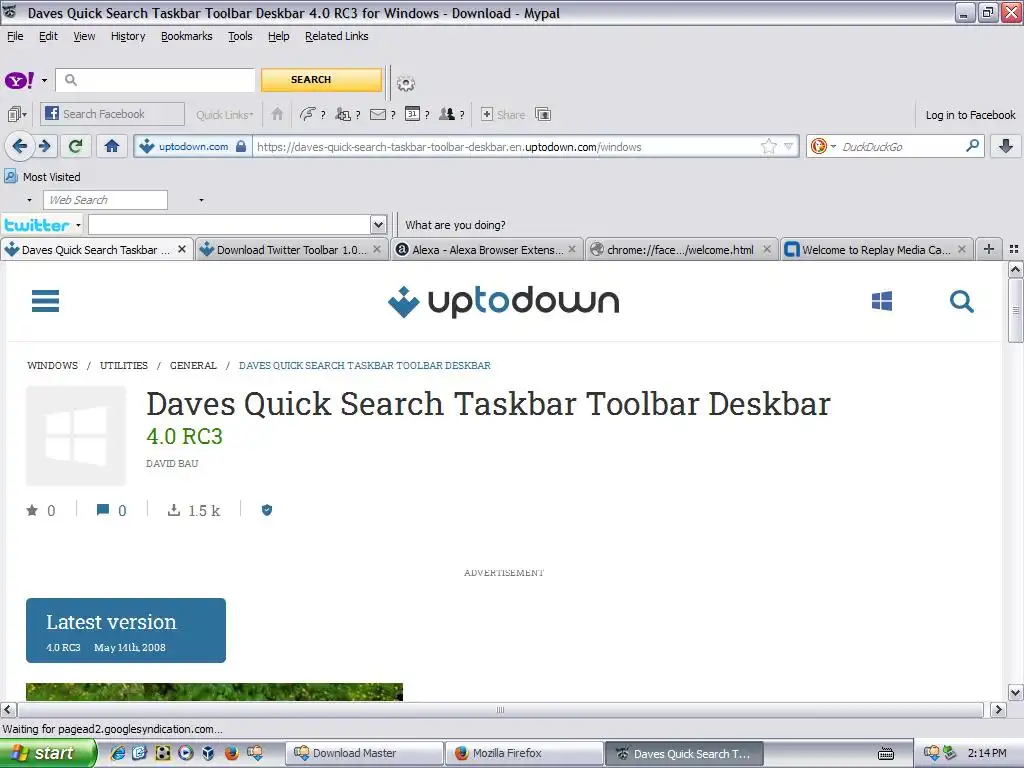Open the uptodown hamburger menu
Screen dimensions: 1024x768
45,301
